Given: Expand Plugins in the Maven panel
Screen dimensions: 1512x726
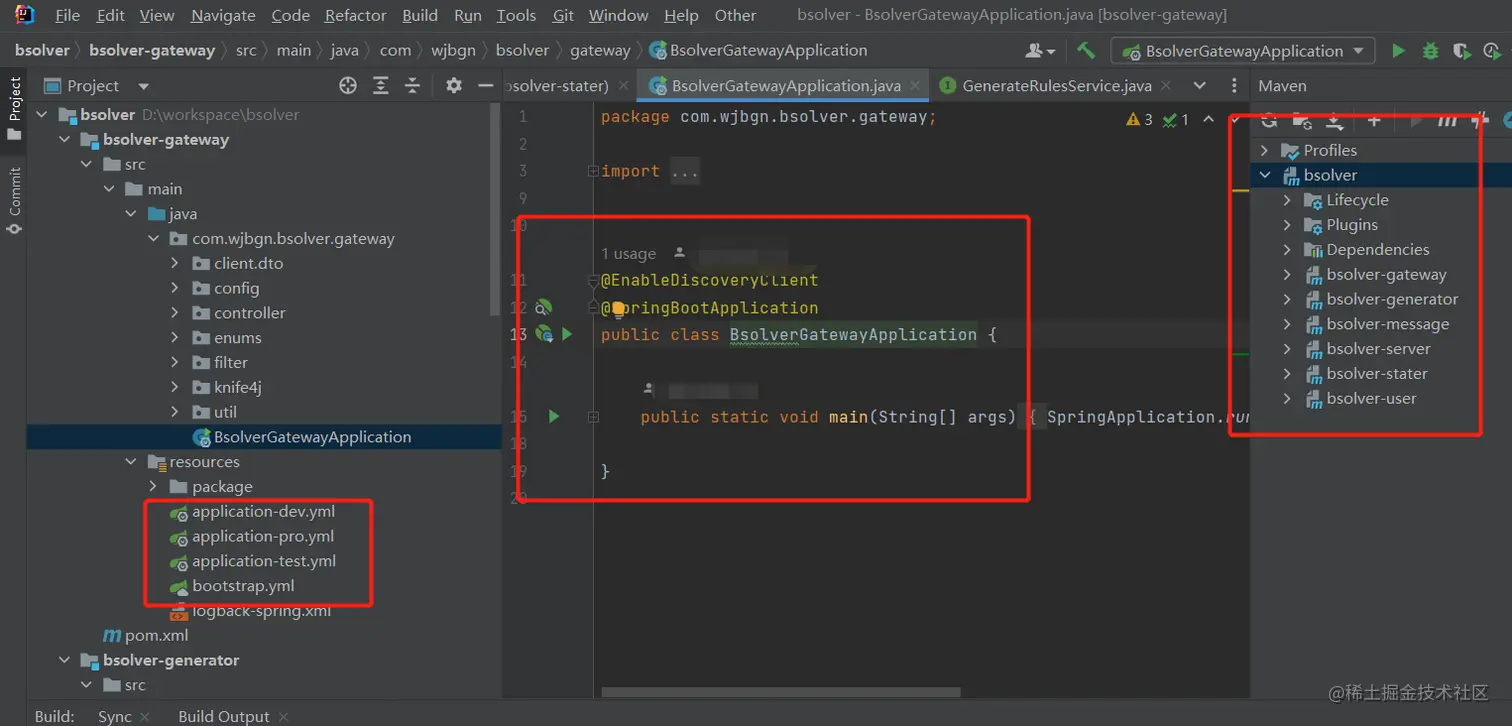Looking at the screenshot, I should coord(1288,225).
